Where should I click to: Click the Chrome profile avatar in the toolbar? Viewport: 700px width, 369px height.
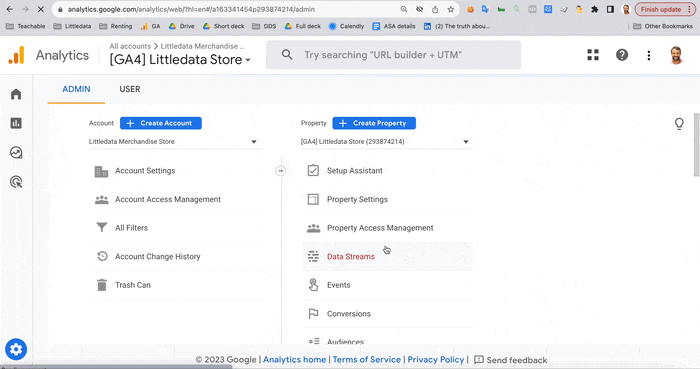click(x=626, y=9)
